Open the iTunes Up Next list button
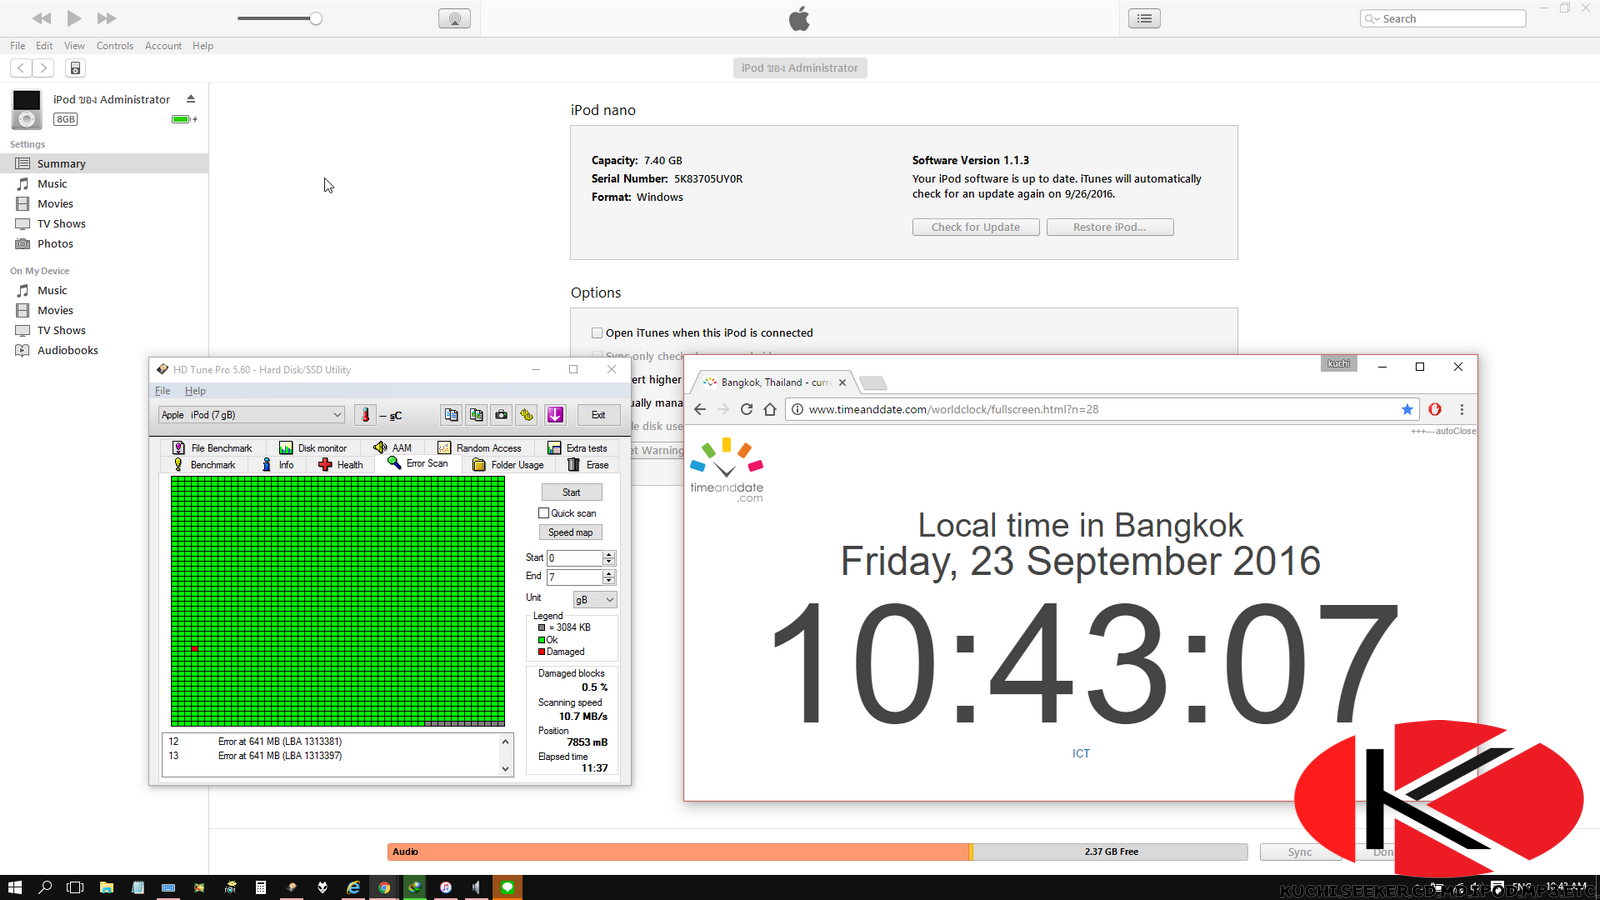This screenshot has height=900, width=1600. [x=1144, y=18]
